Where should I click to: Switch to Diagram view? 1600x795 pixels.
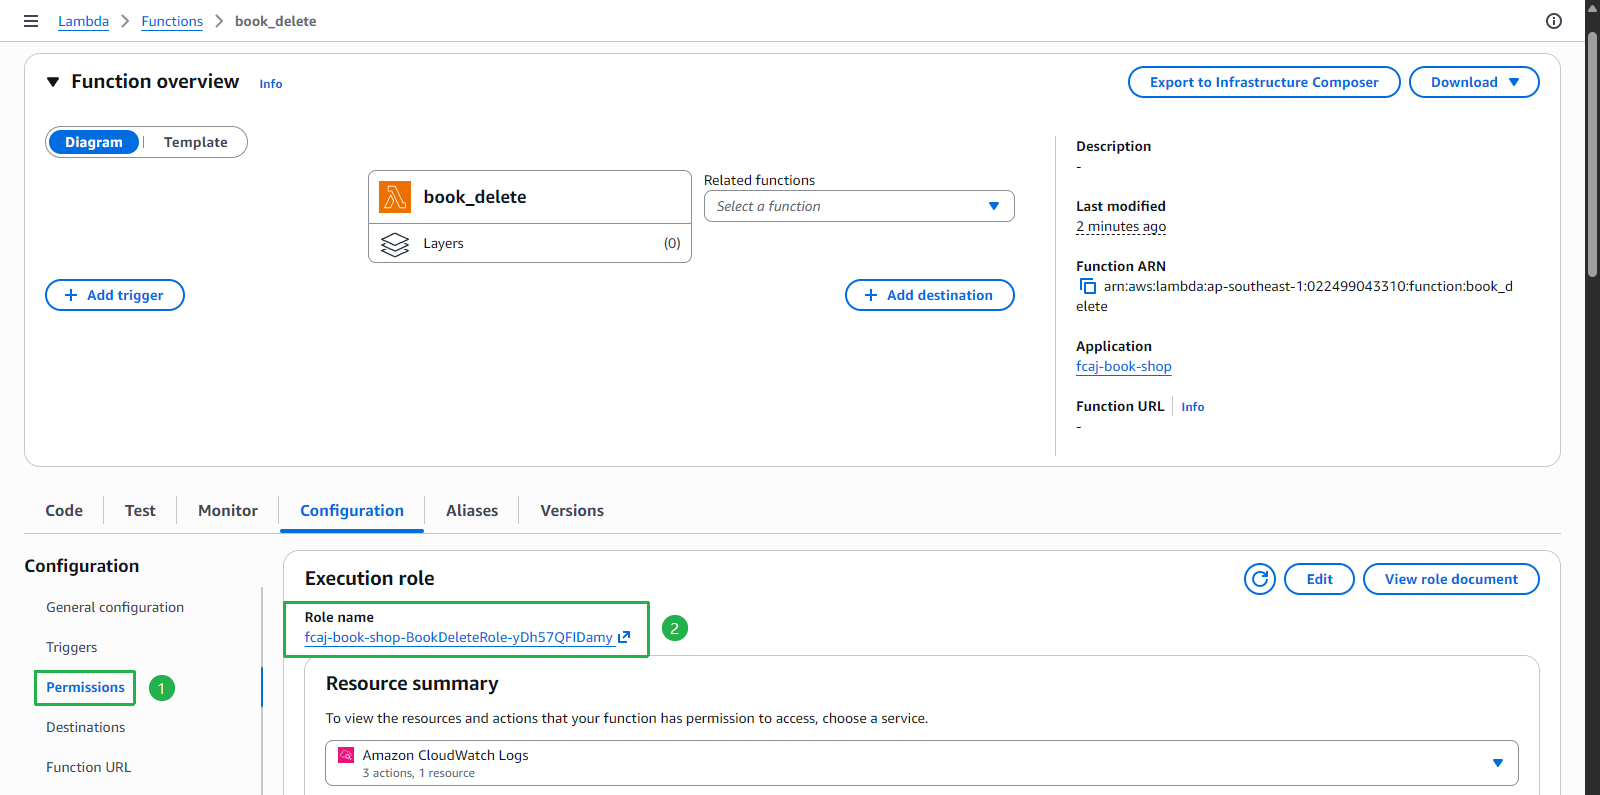pos(94,142)
